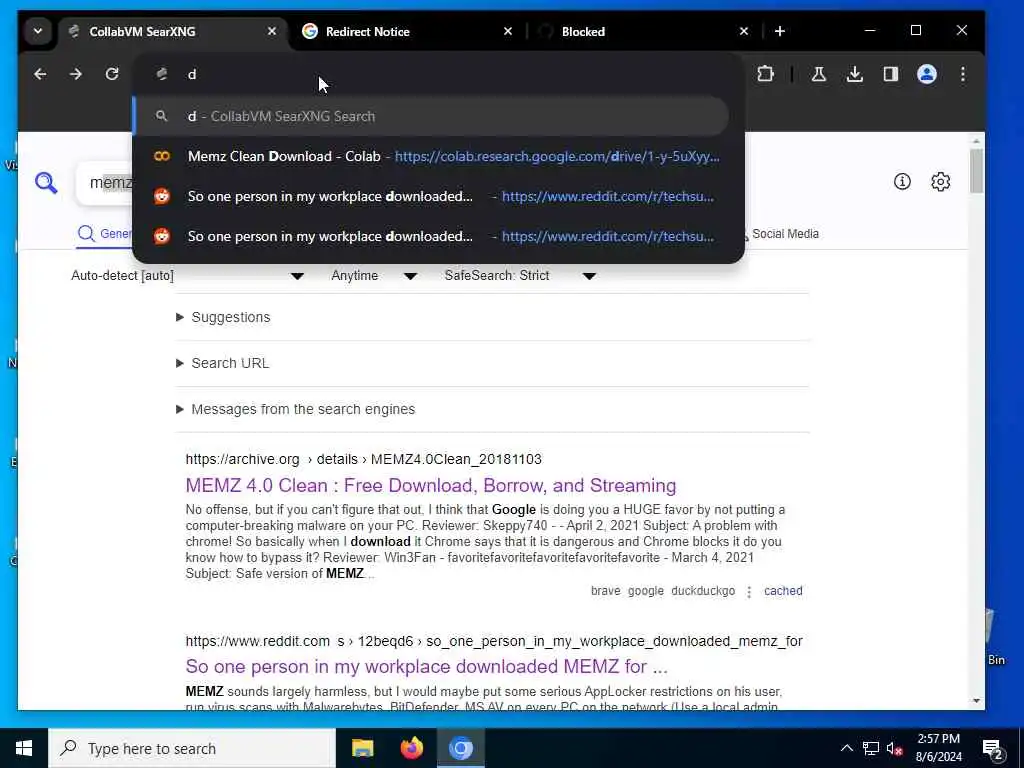Viewport: 1024px width, 768px height.
Task: Open 'So one person in my workplace' result
Action: point(426,667)
